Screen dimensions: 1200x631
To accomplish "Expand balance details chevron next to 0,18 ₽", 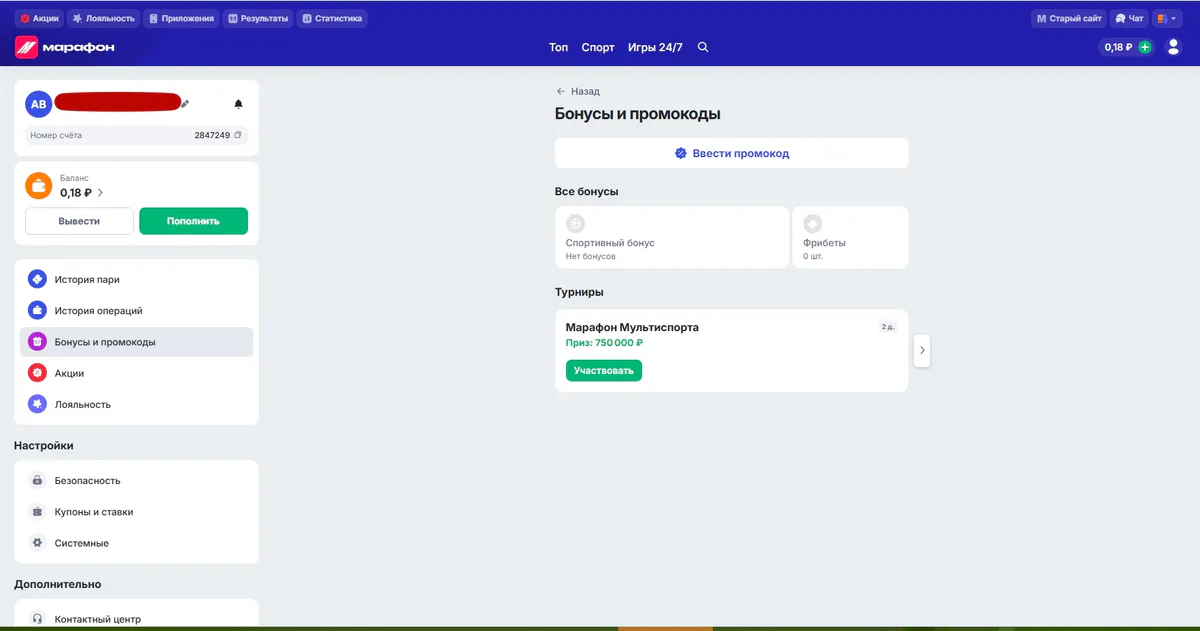I will tap(100, 193).
